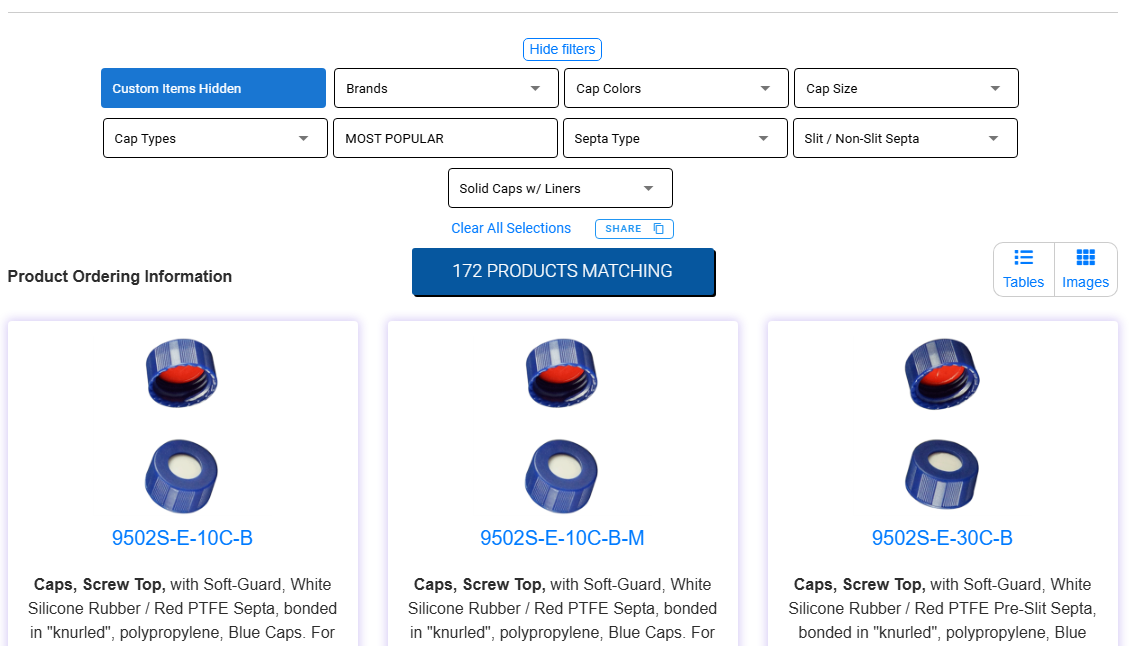
Task: Open the Septa Type dropdown
Action: 675,138
